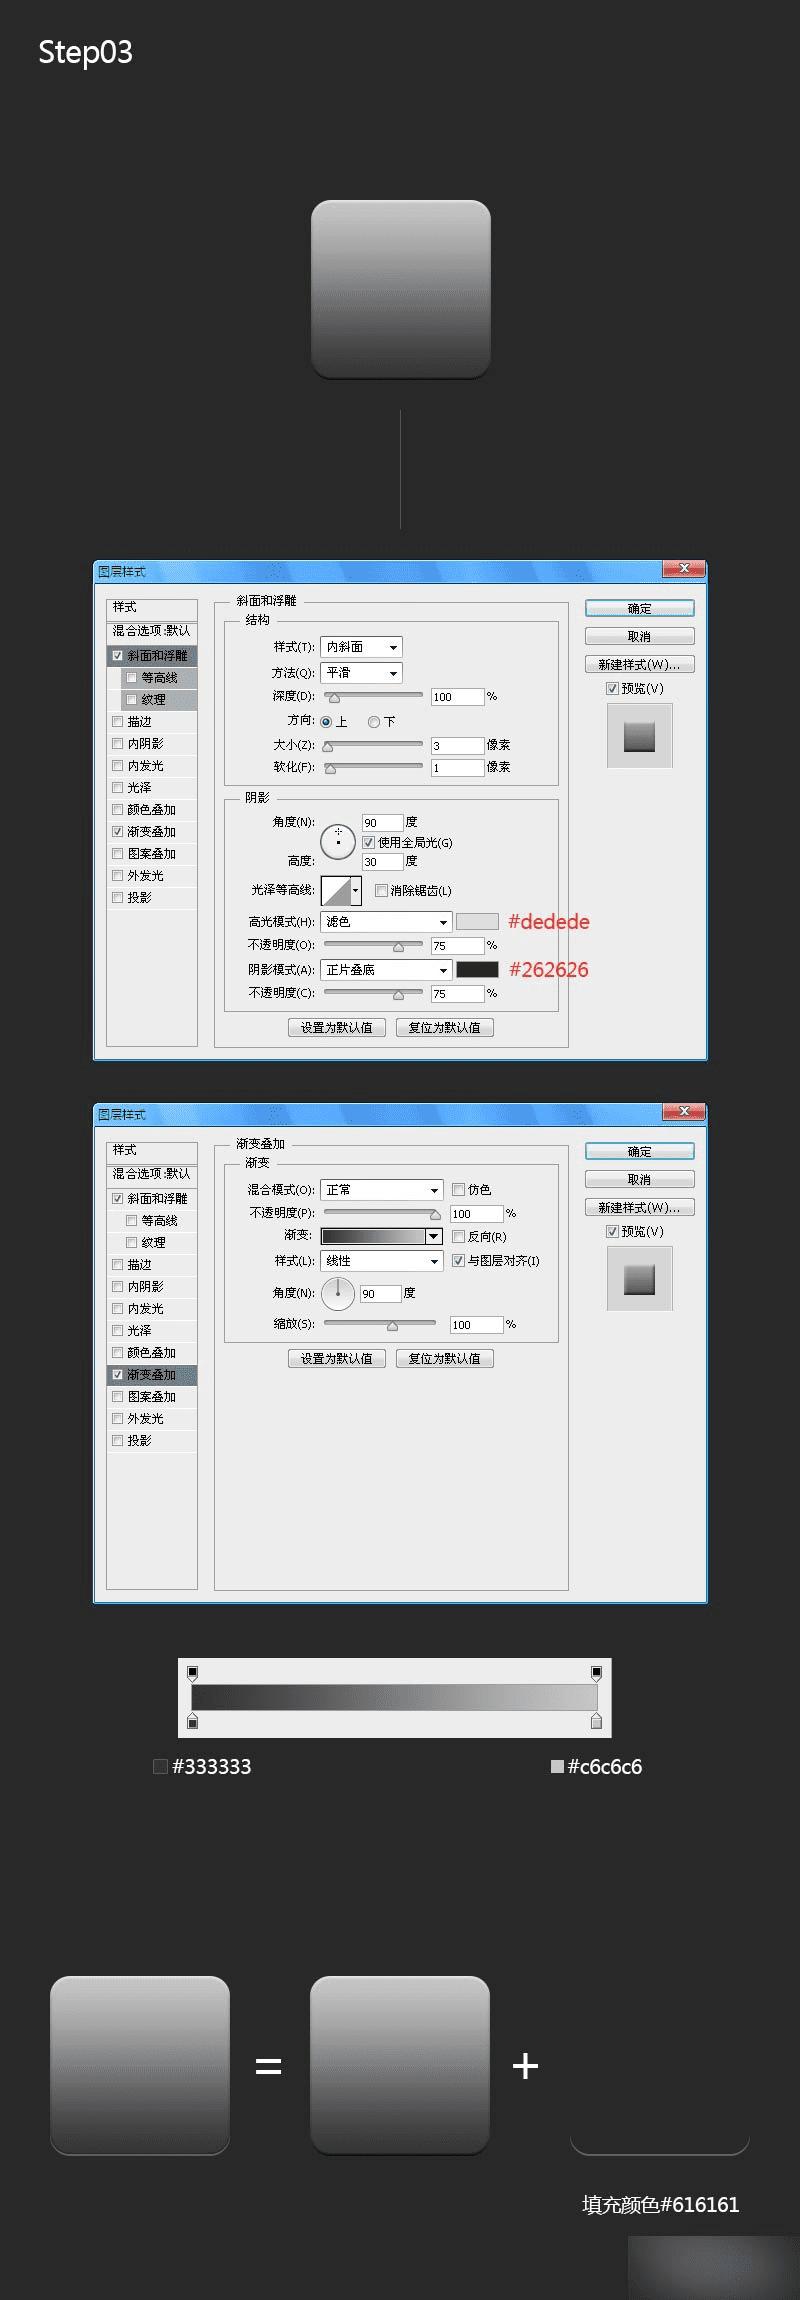Image resolution: width=800 pixels, height=2300 pixels.
Task: Click the 大小(Z) slider handle
Action: point(328,746)
